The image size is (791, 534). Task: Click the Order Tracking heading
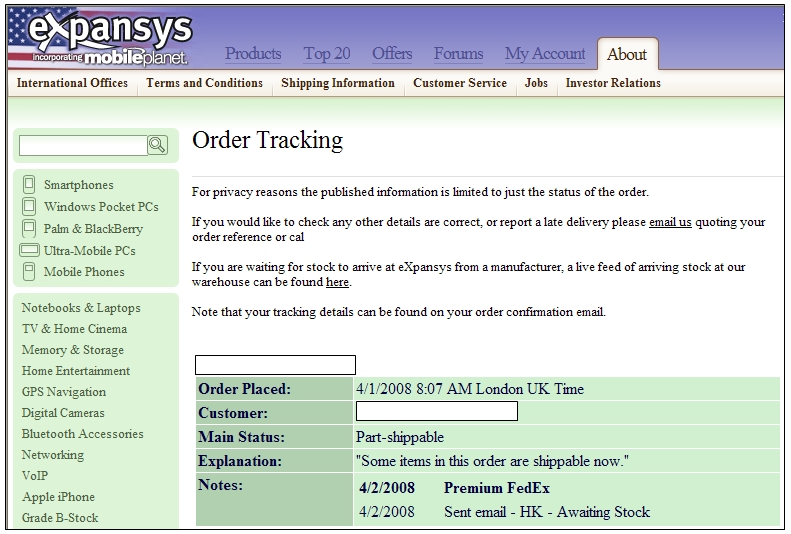coord(268,141)
